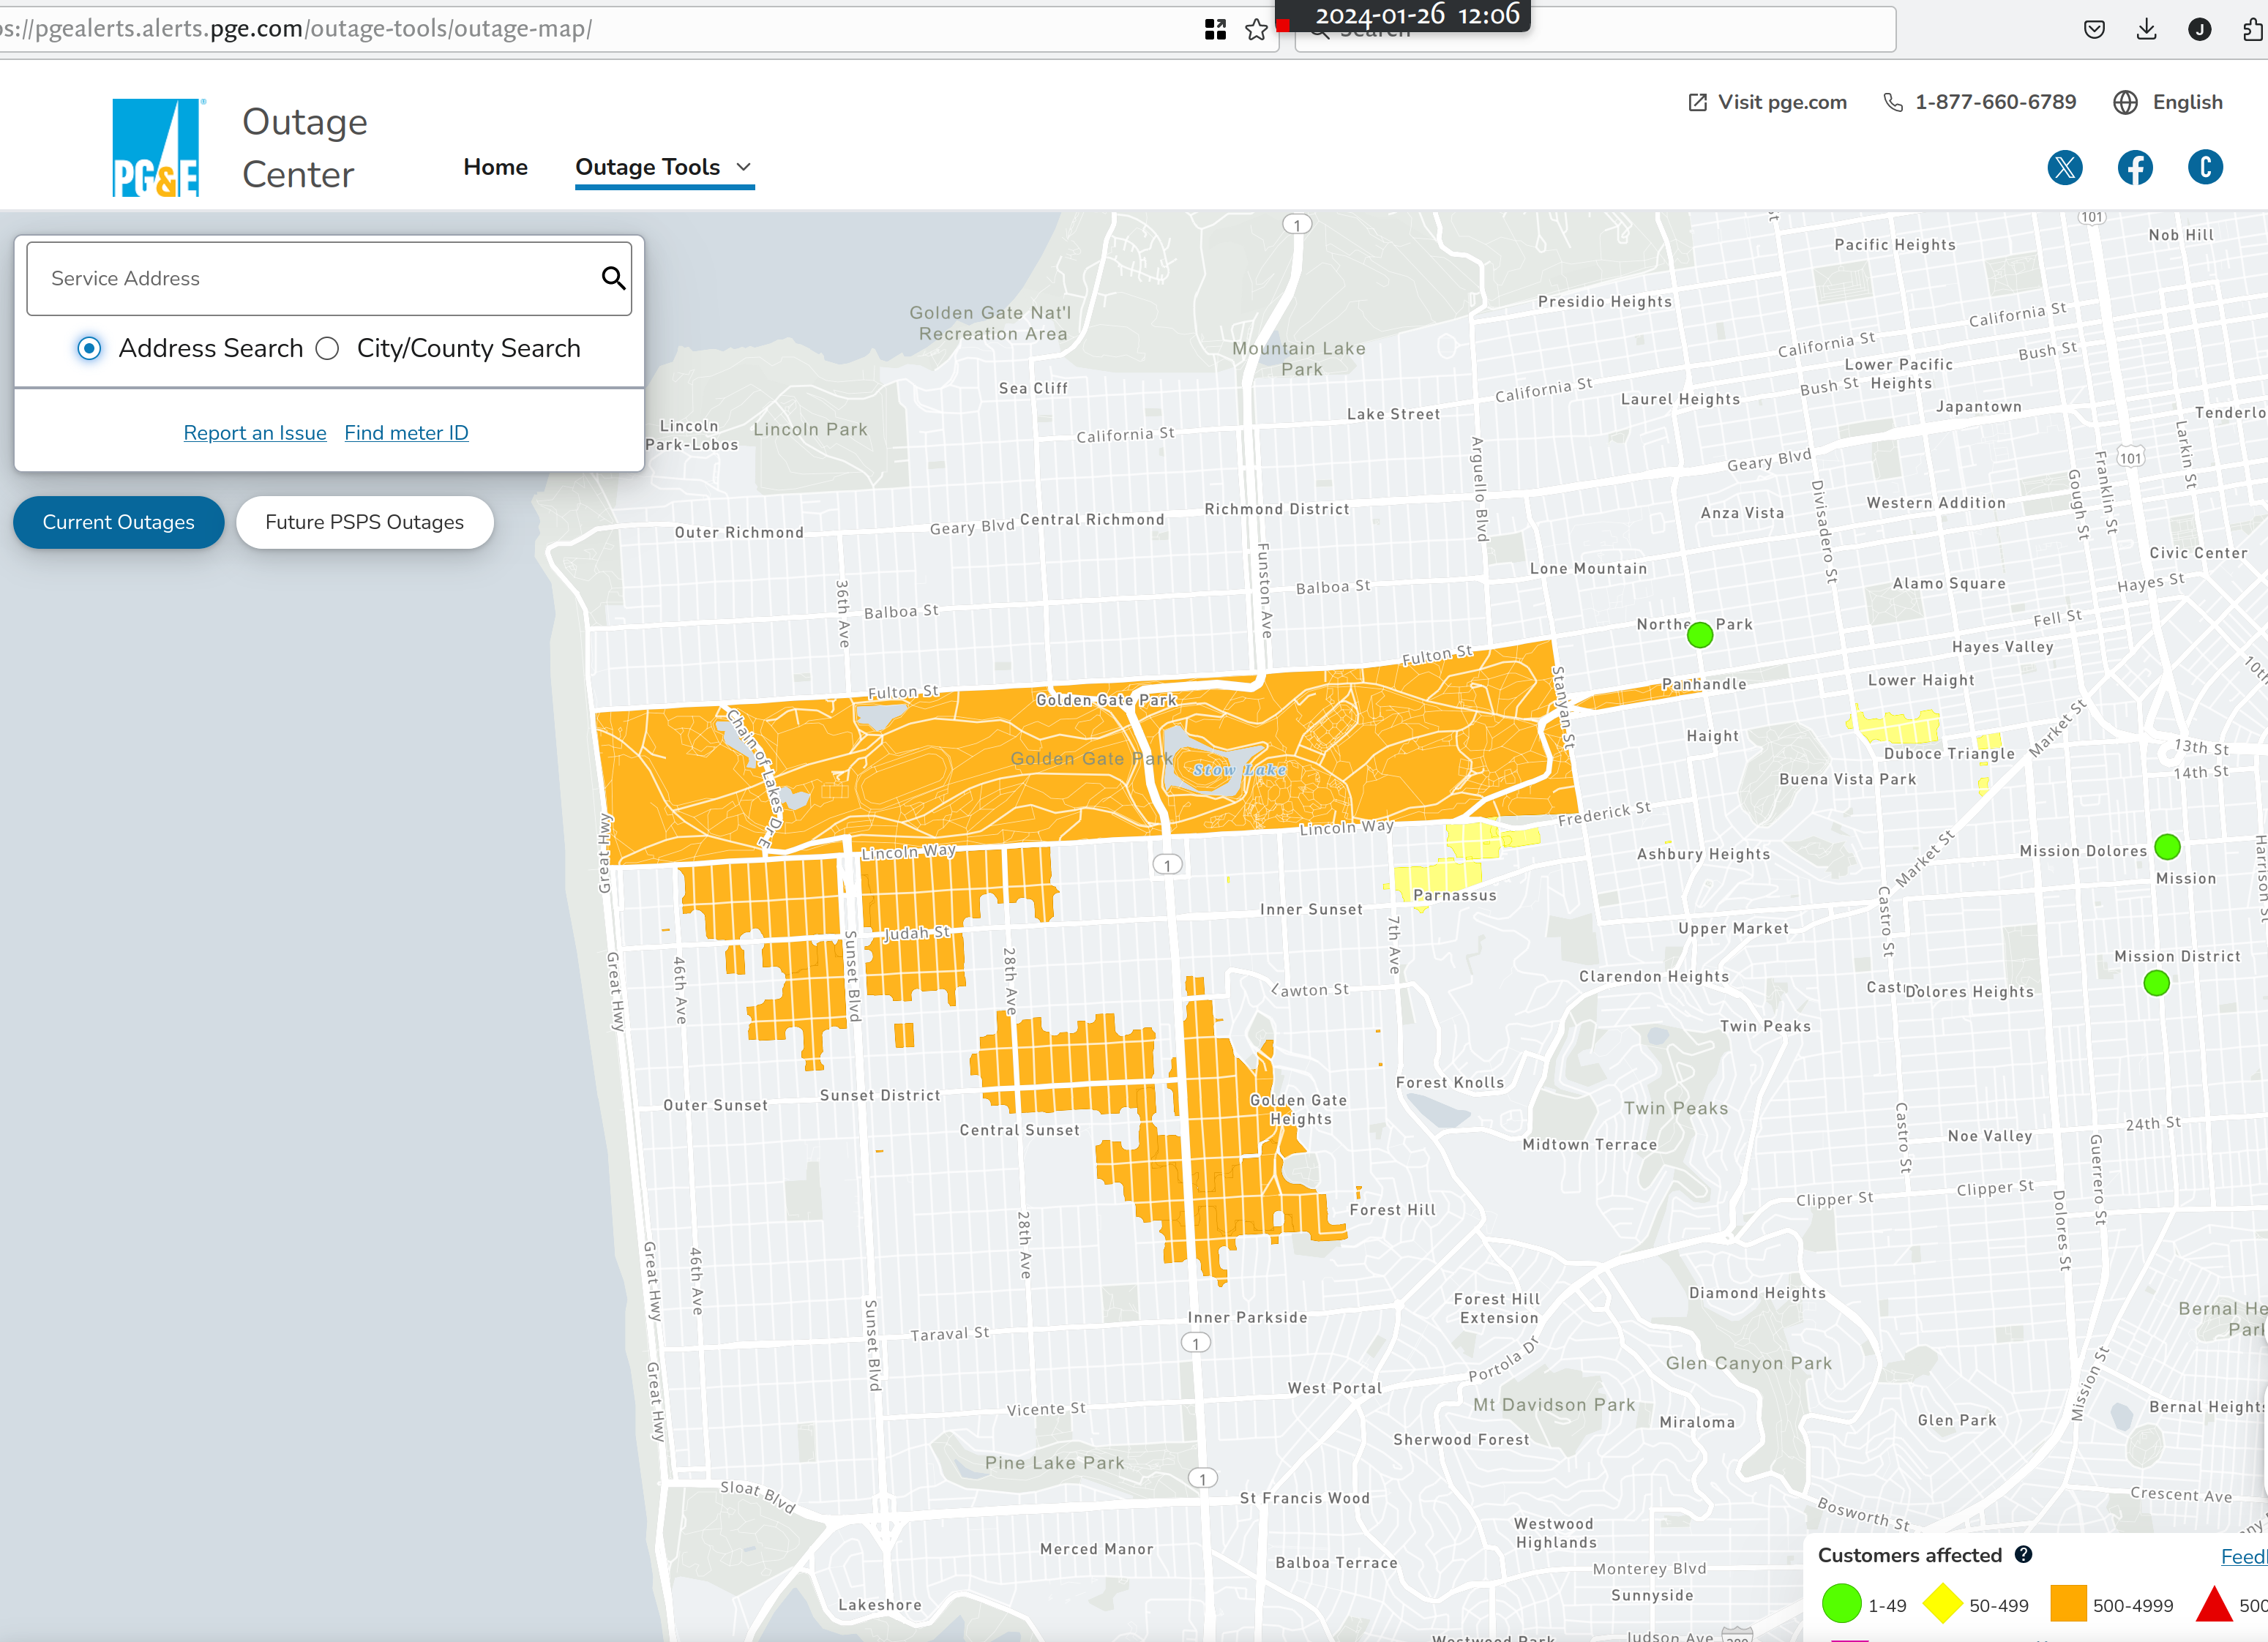Viewport: 2268px width, 1642px height.
Task: Open the X (Twitter) social icon
Action: click(2064, 167)
